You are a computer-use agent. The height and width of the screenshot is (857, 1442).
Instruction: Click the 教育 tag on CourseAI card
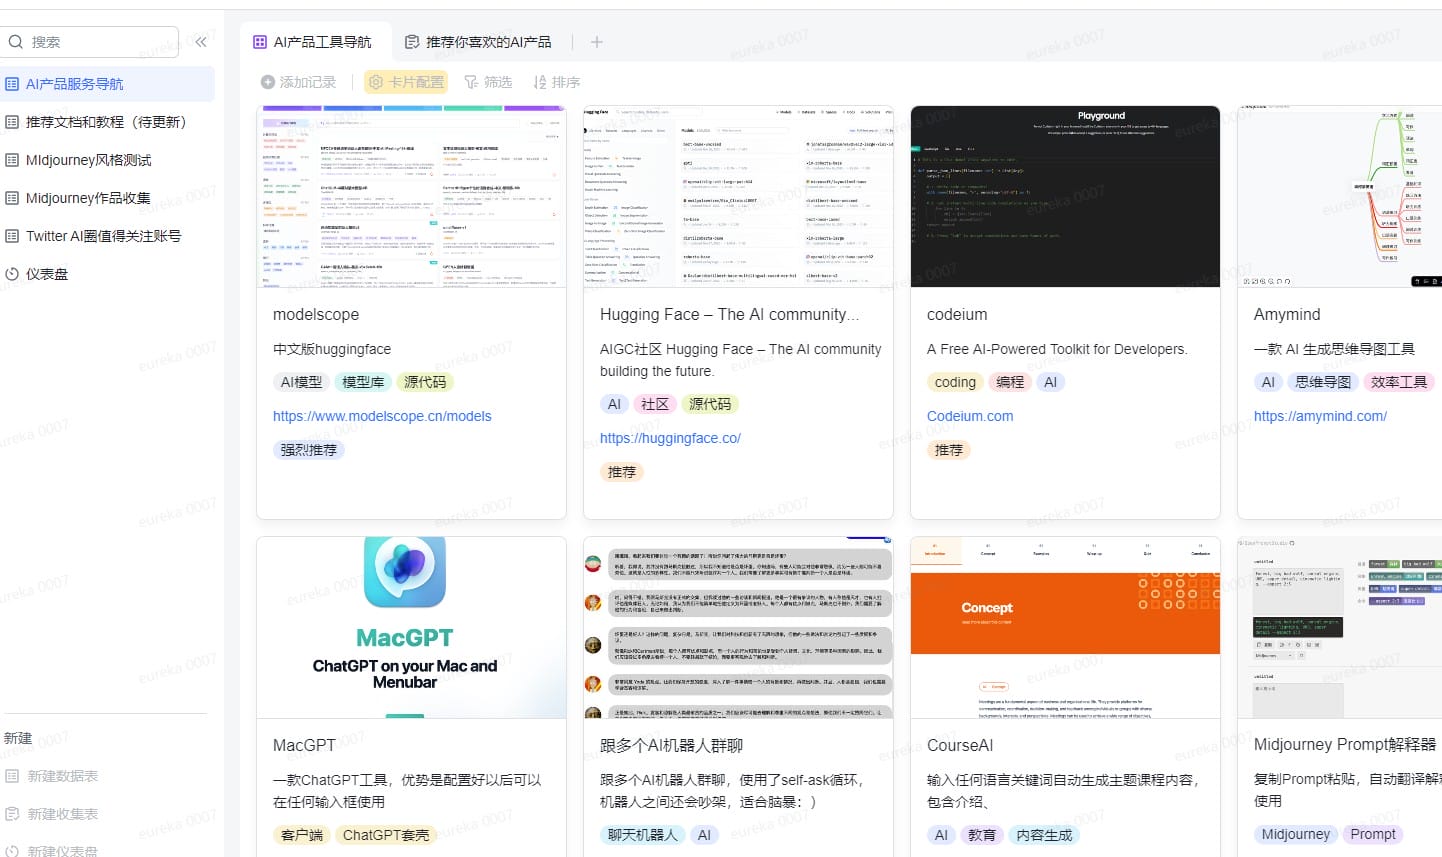click(982, 835)
